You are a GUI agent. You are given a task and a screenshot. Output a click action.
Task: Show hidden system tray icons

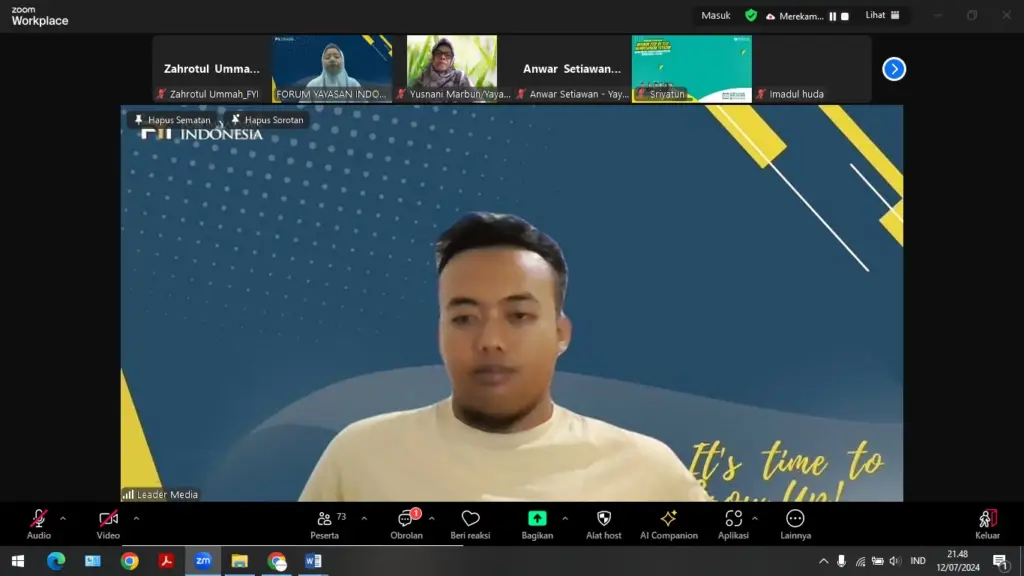coord(824,561)
